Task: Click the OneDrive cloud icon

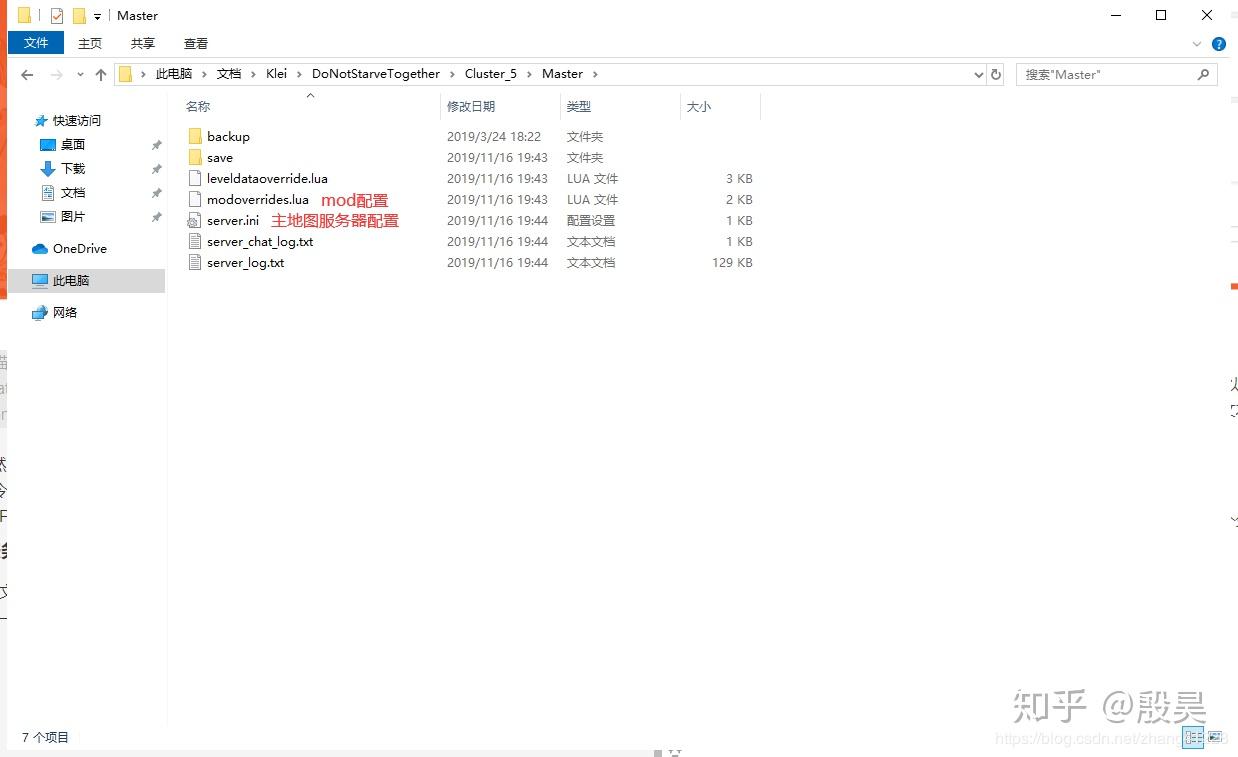Action: point(40,248)
